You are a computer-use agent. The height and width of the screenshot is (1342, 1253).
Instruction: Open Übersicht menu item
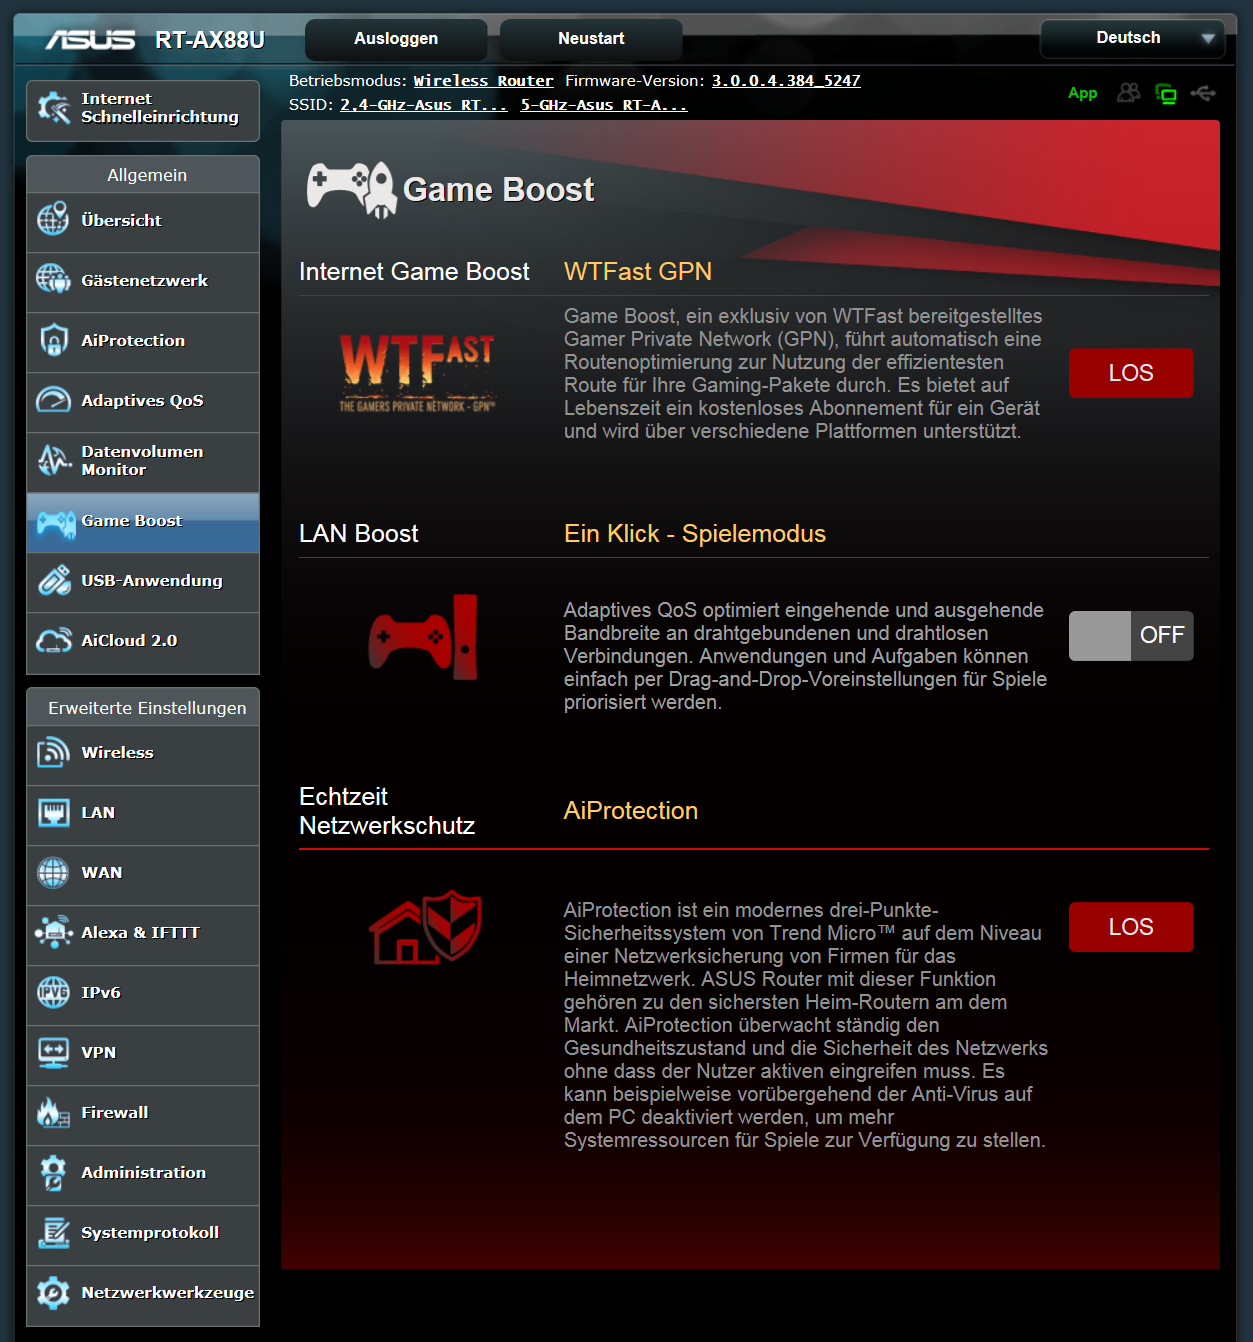143,222
